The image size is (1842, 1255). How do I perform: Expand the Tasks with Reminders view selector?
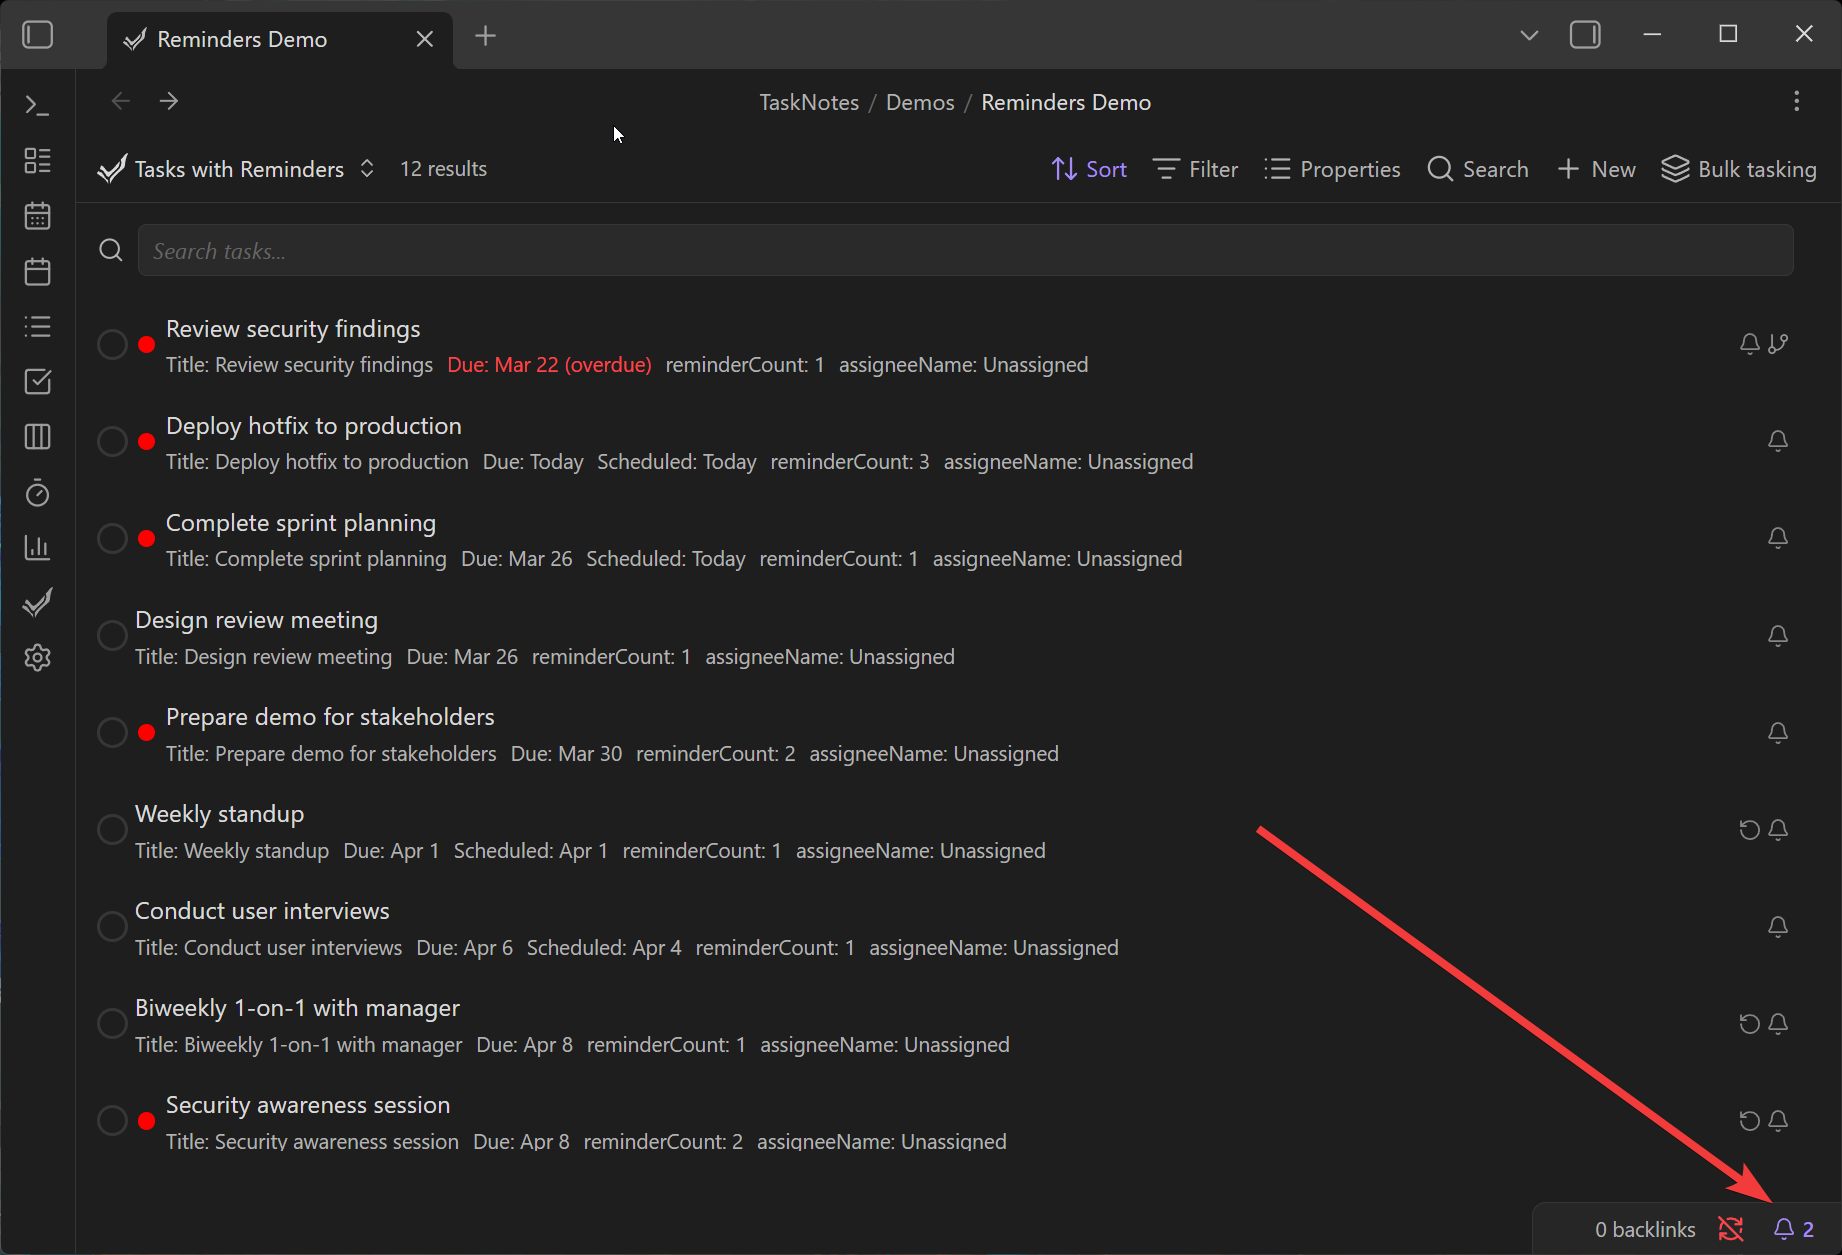[x=237, y=169]
